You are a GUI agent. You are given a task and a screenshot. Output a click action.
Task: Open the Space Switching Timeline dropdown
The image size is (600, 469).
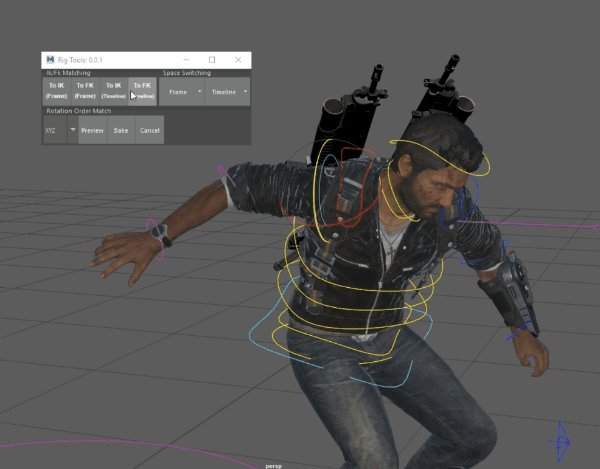pyautogui.click(x=227, y=92)
